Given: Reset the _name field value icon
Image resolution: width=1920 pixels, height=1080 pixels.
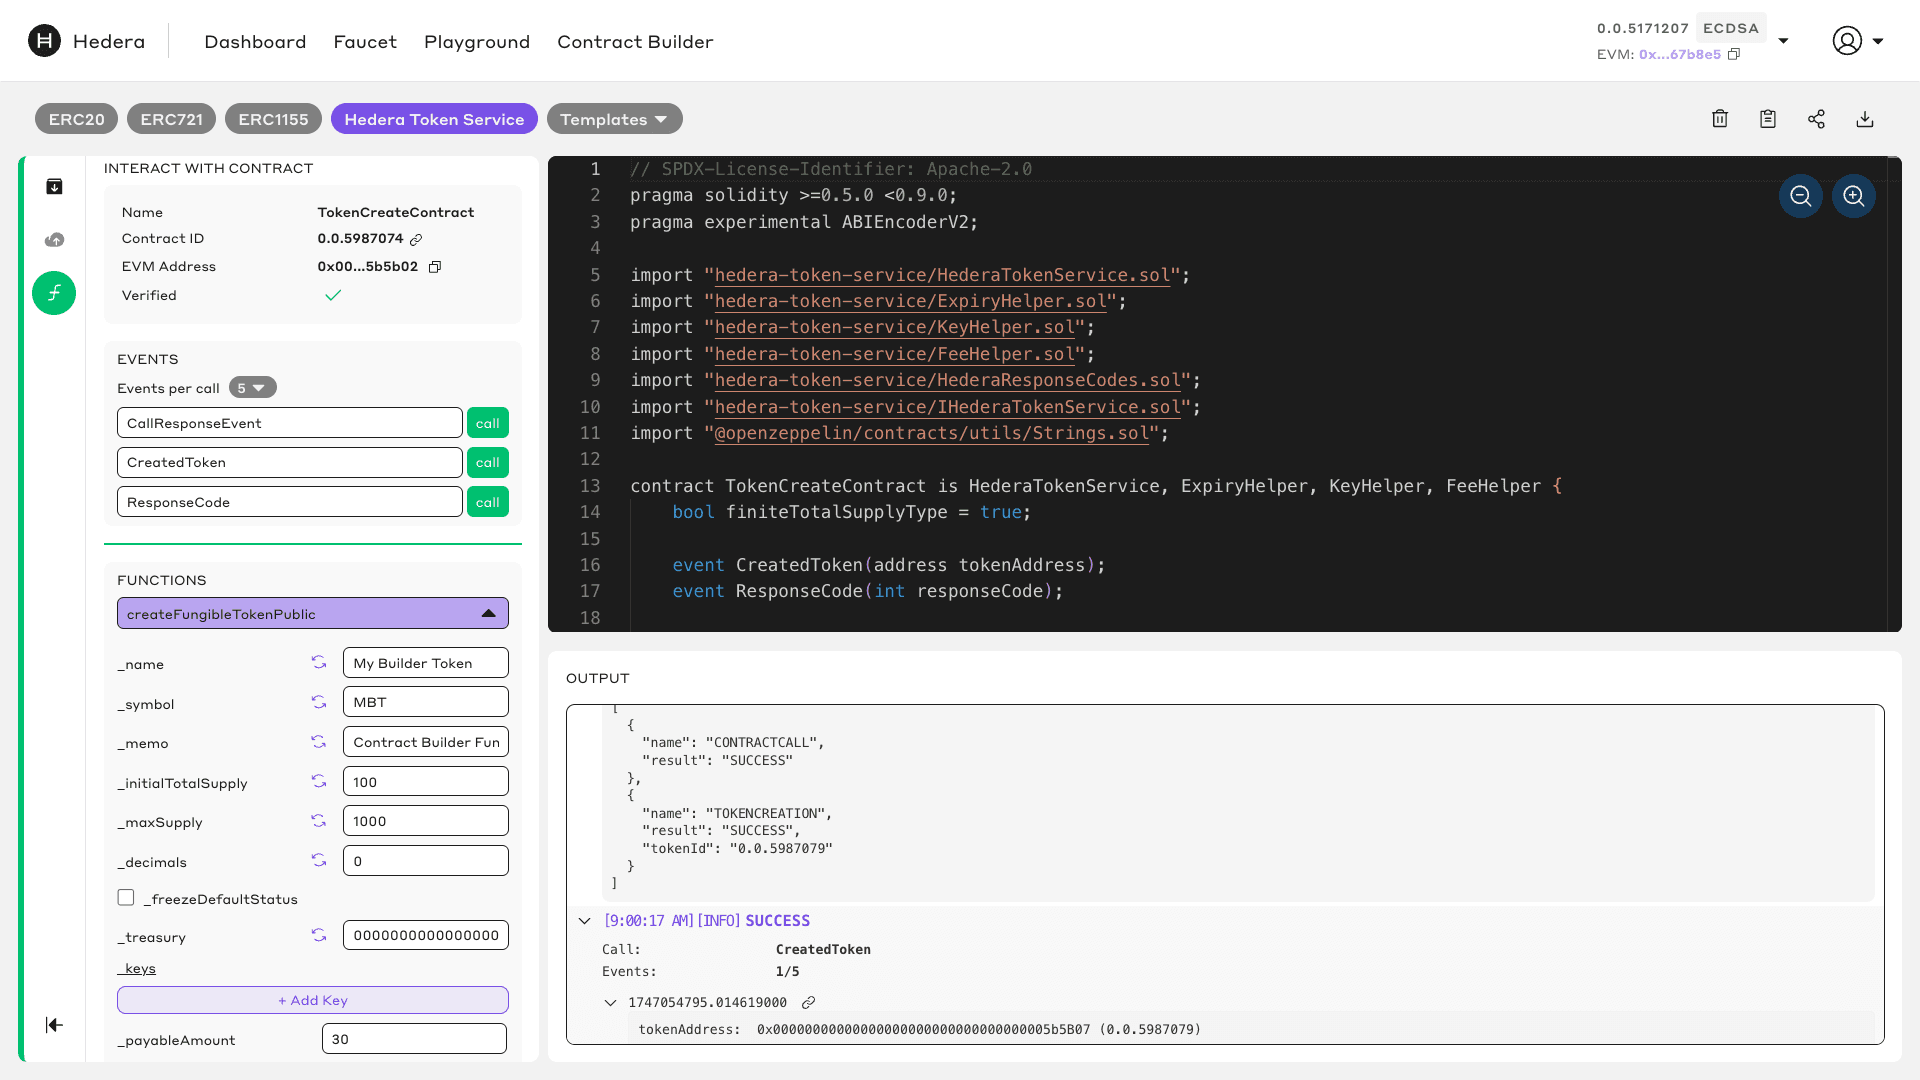Looking at the screenshot, I should (319, 663).
